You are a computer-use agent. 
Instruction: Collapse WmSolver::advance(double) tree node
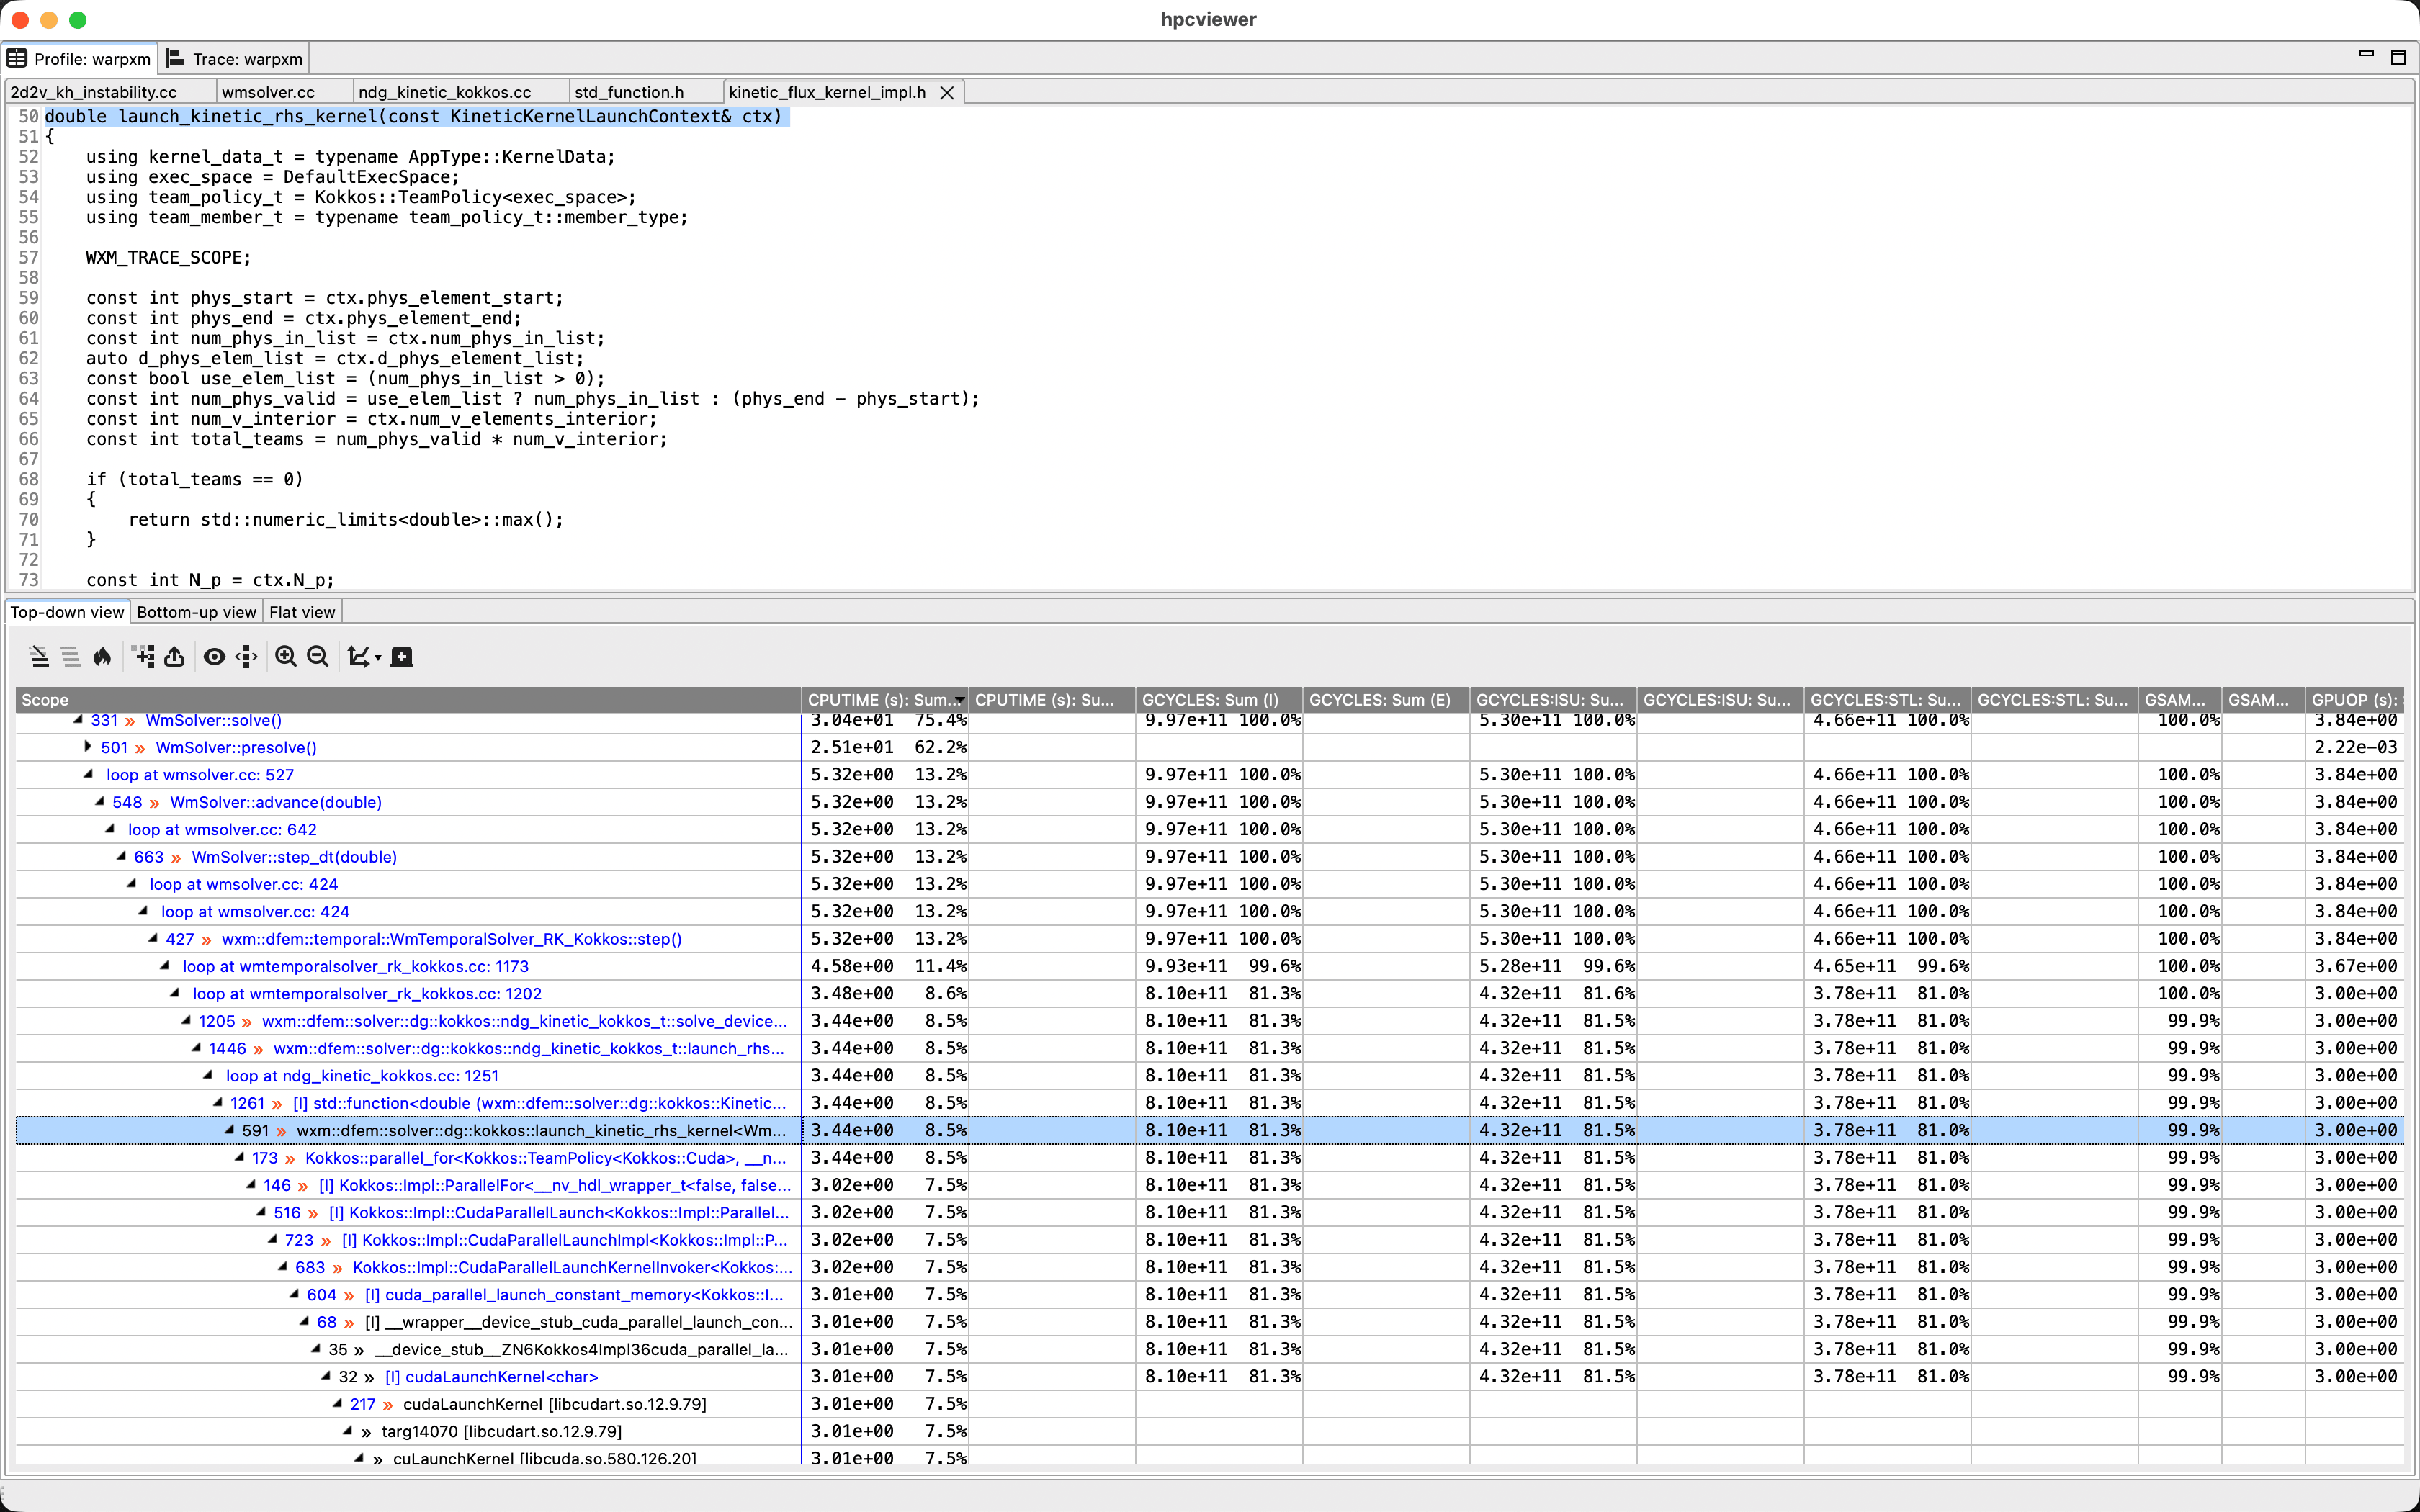point(99,802)
